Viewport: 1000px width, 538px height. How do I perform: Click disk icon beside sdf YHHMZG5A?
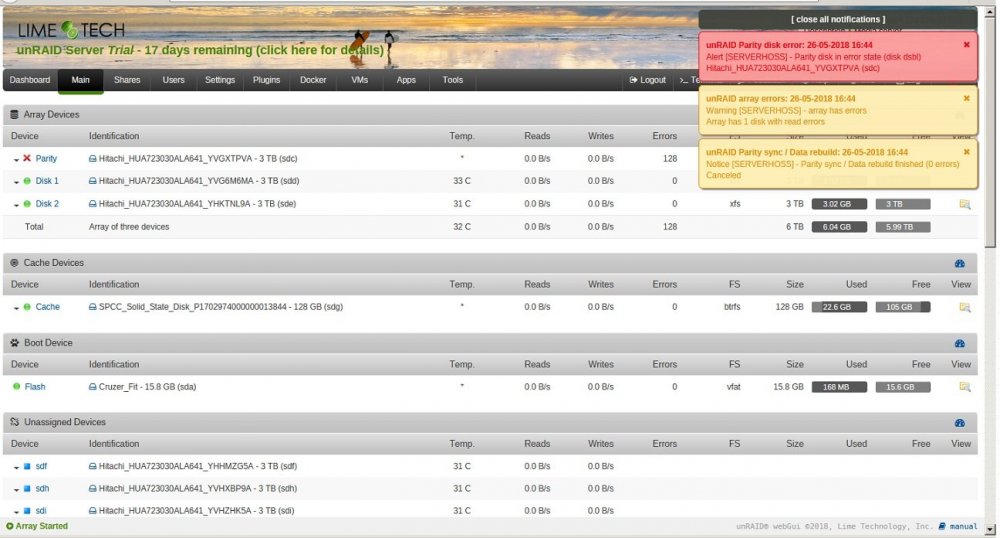click(x=92, y=467)
